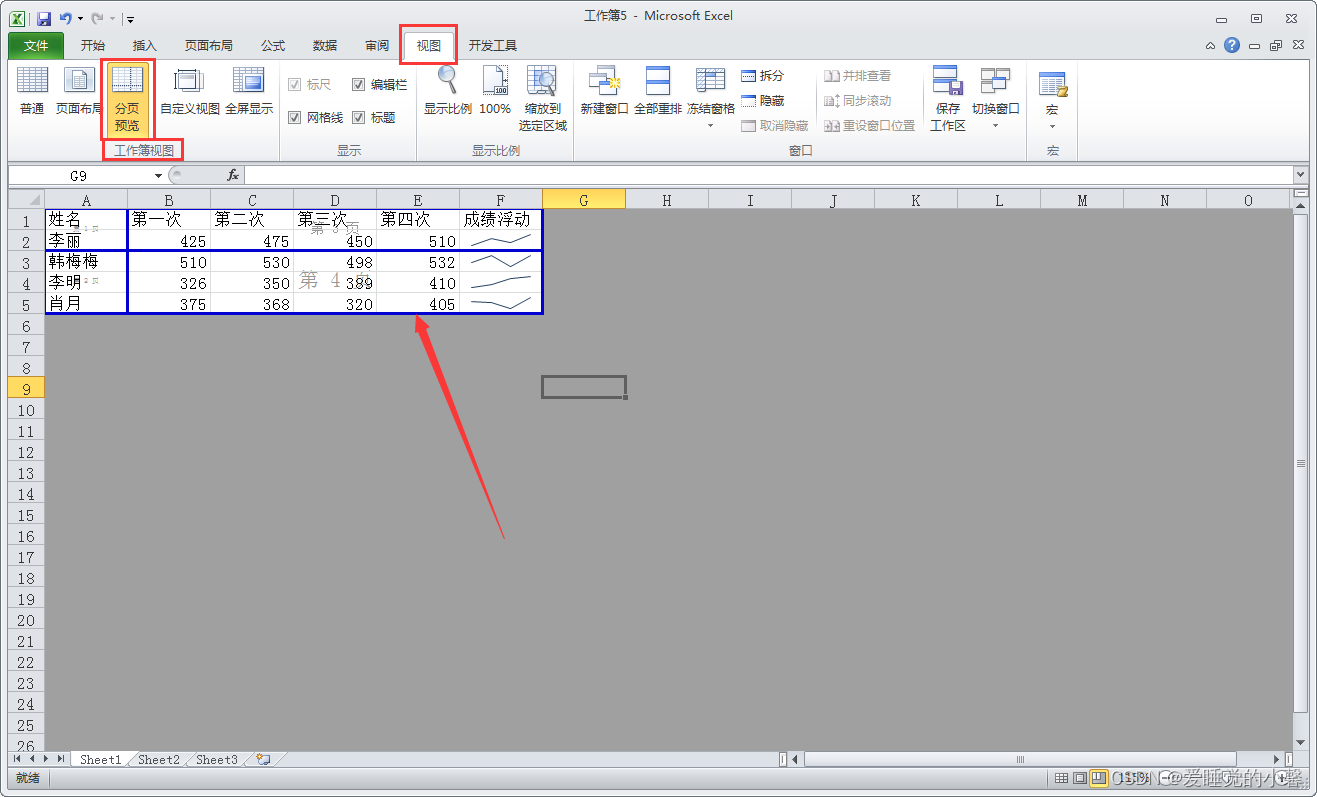
Task: Toggle Formula Bar (编辑栏) checkbox
Action: pos(359,84)
